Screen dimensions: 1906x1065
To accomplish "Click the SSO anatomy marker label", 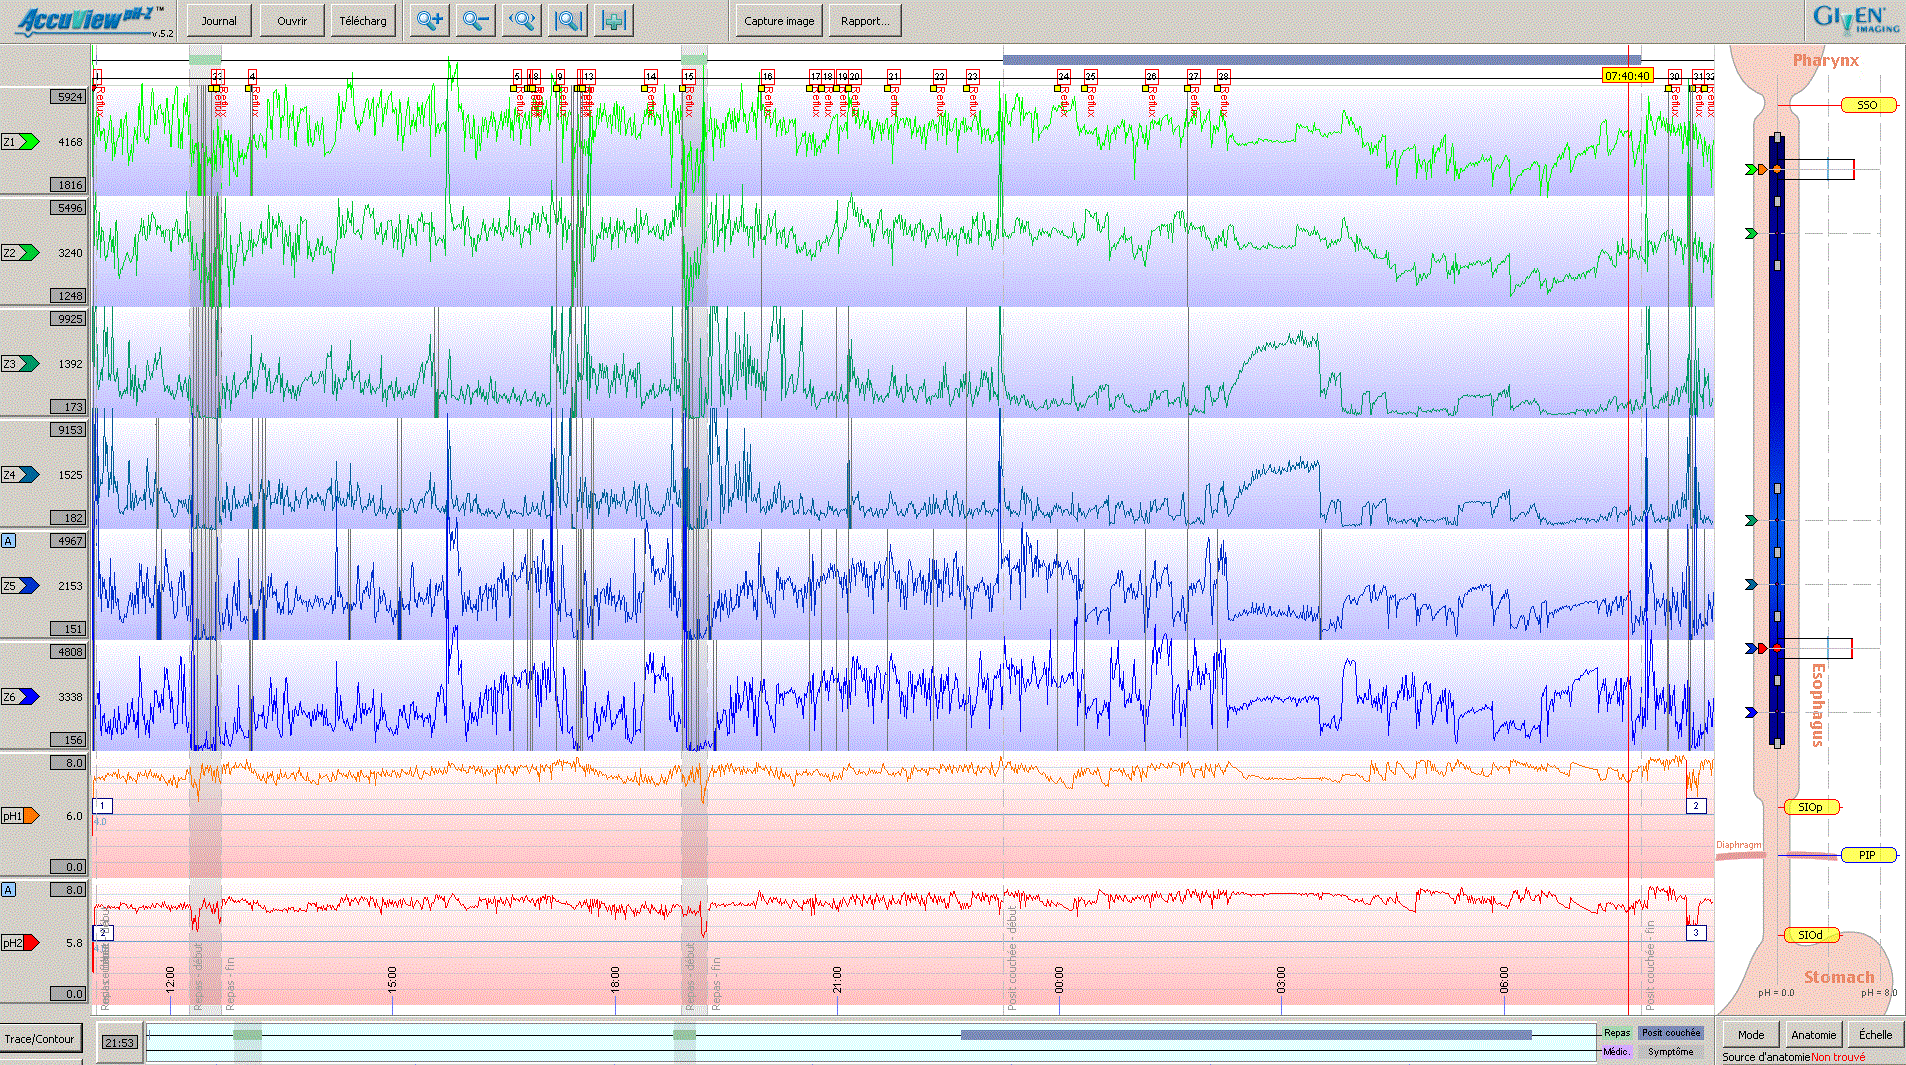I will point(1866,105).
